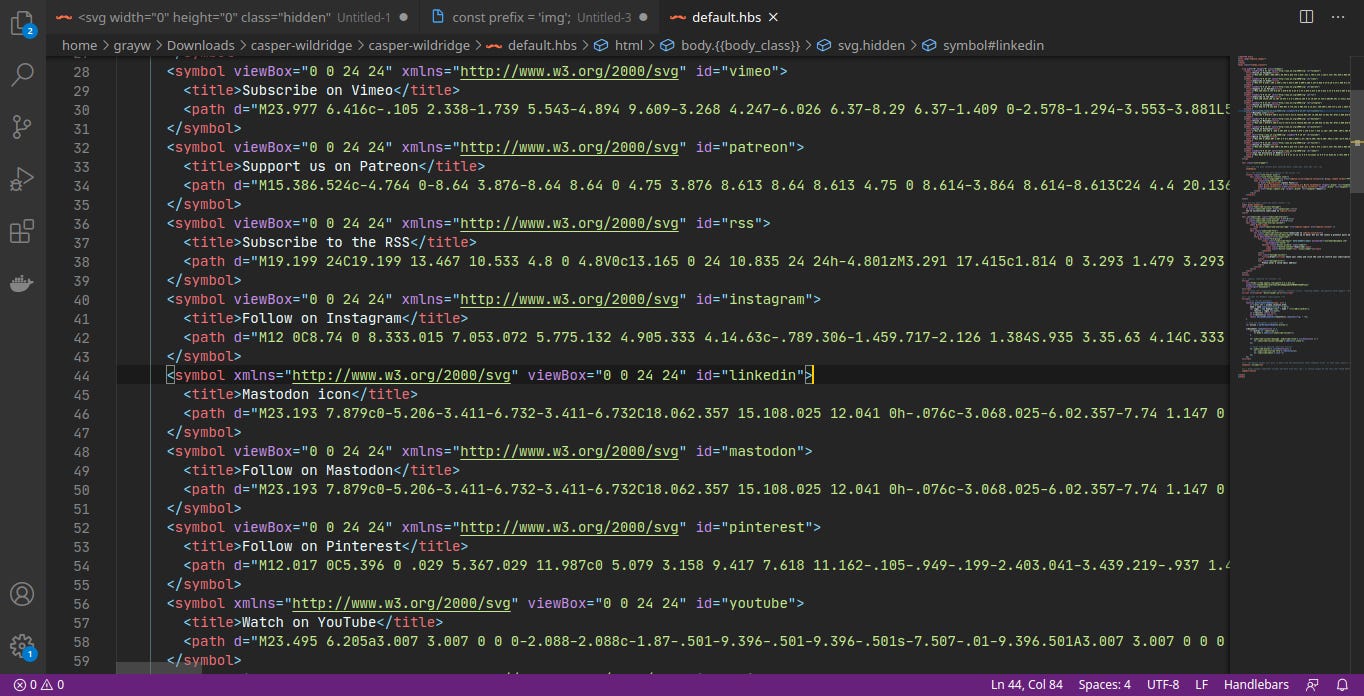Image resolution: width=1364 pixels, height=696 pixels.
Task: Open the notifications bell in status bar
Action: click(x=1343, y=685)
